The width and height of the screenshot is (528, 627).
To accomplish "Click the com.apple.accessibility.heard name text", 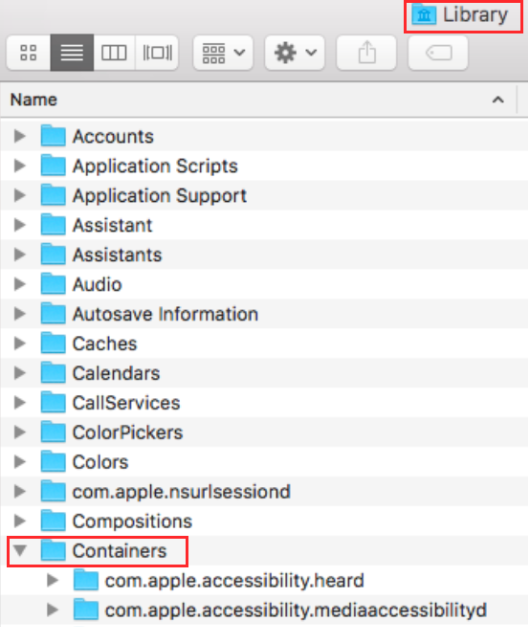I will [x=234, y=581].
